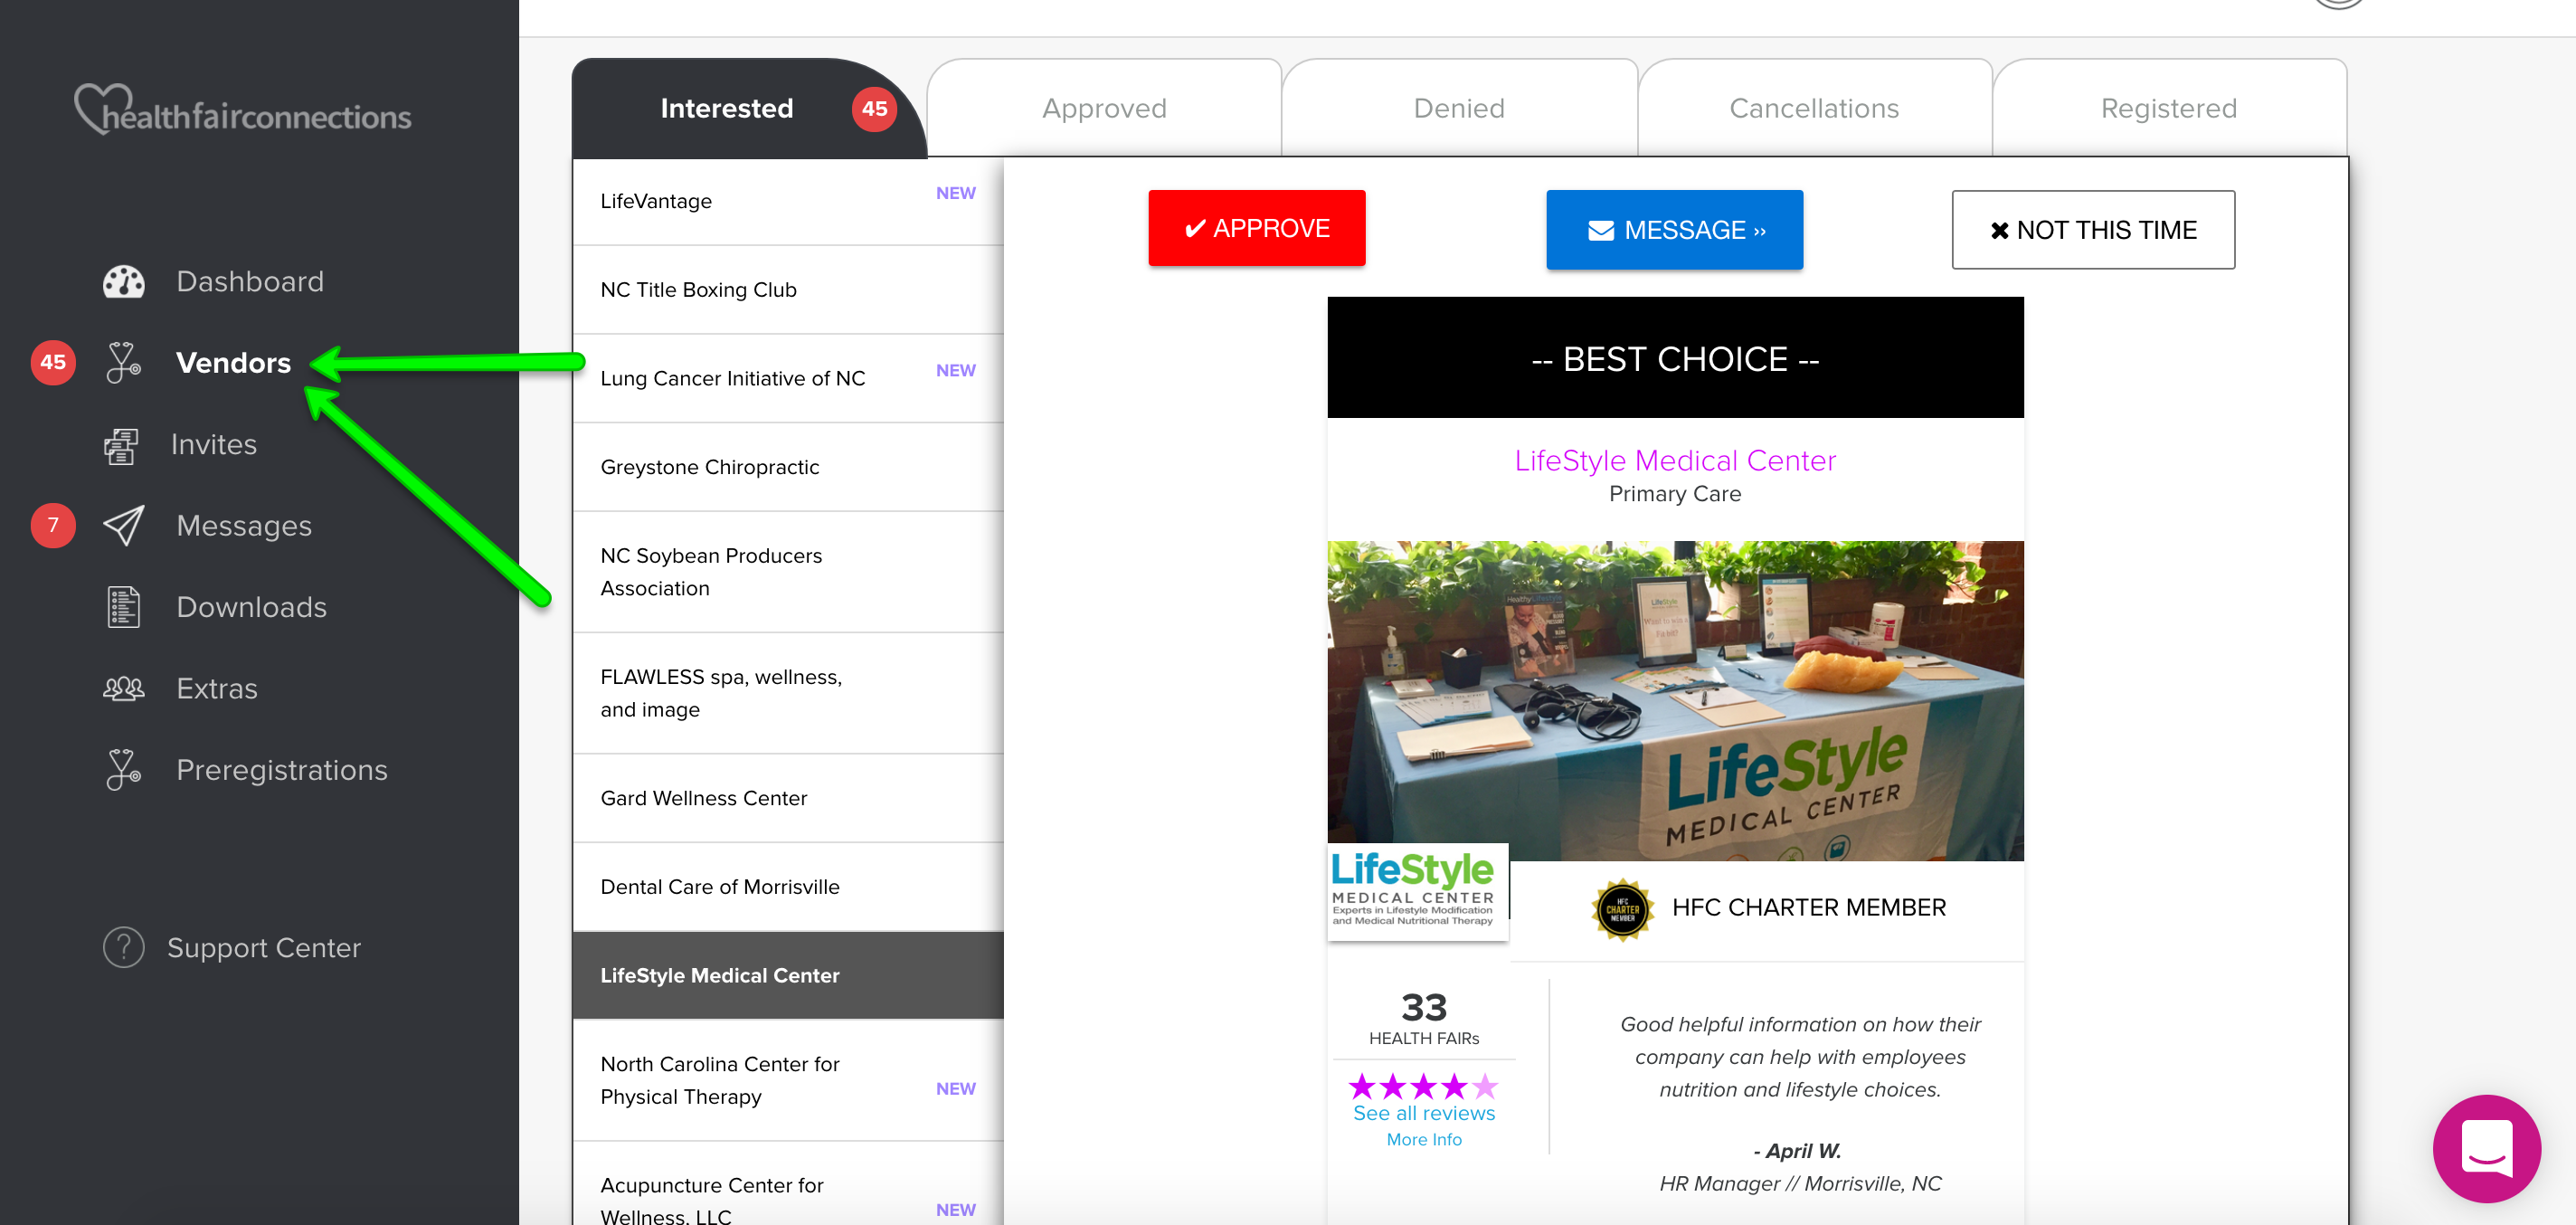This screenshot has height=1225, width=2576.
Task: Click the Messages paper plane icon
Action: pos(123,526)
